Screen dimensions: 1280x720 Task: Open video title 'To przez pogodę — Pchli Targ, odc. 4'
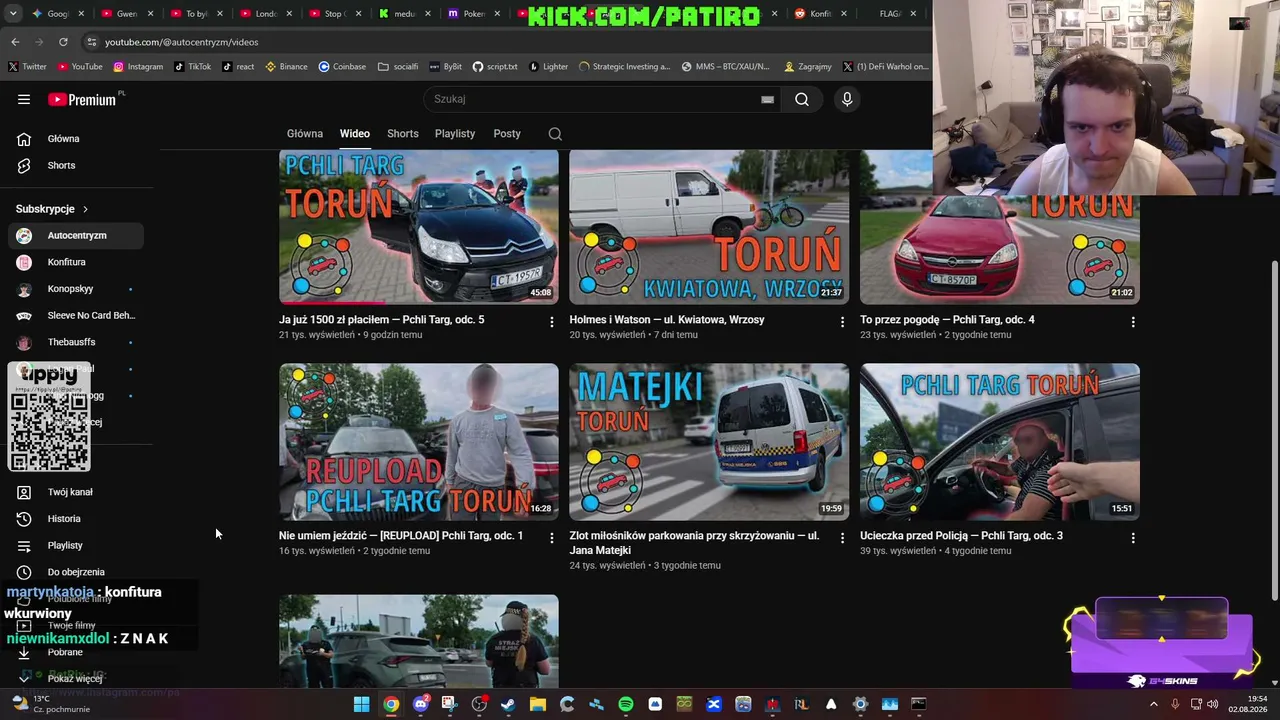[947, 320]
